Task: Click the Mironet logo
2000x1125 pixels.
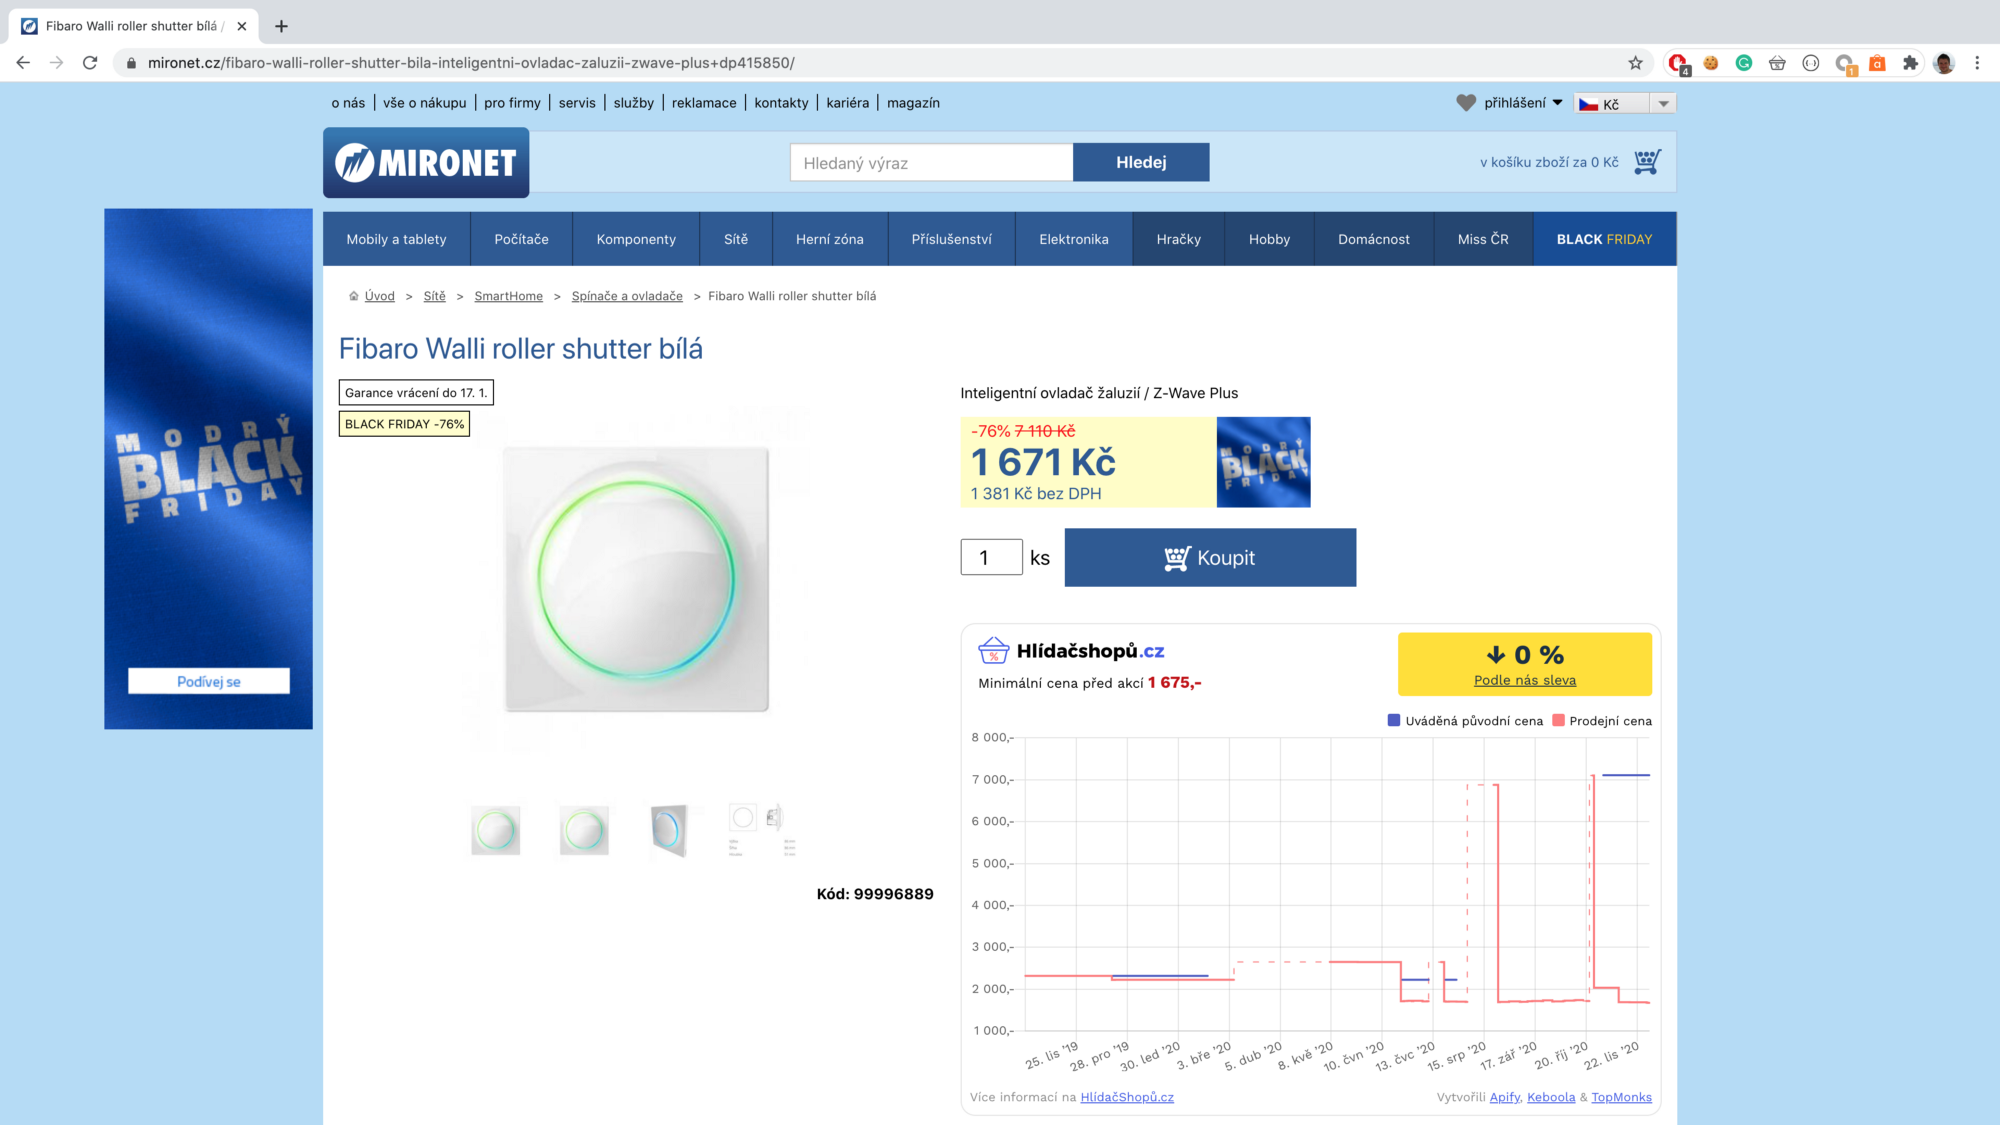Action: 425,162
